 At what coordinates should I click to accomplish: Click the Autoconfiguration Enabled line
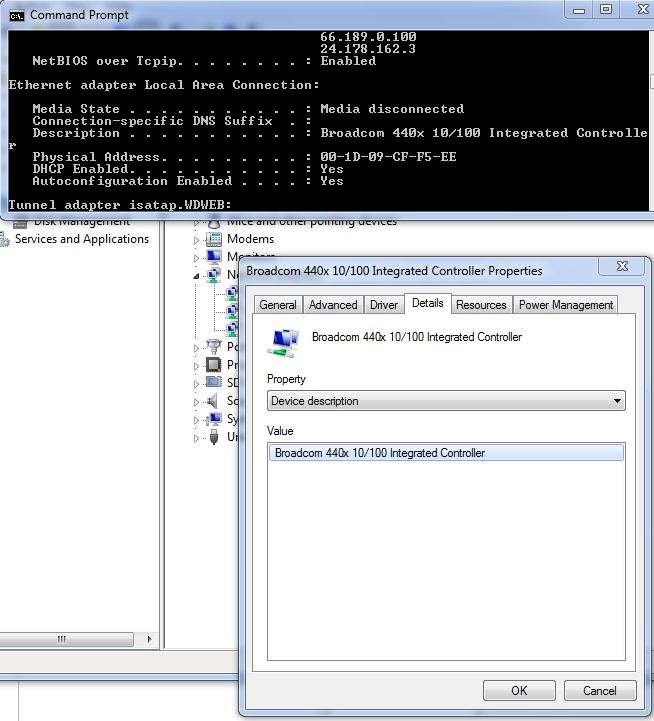(x=188, y=181)
